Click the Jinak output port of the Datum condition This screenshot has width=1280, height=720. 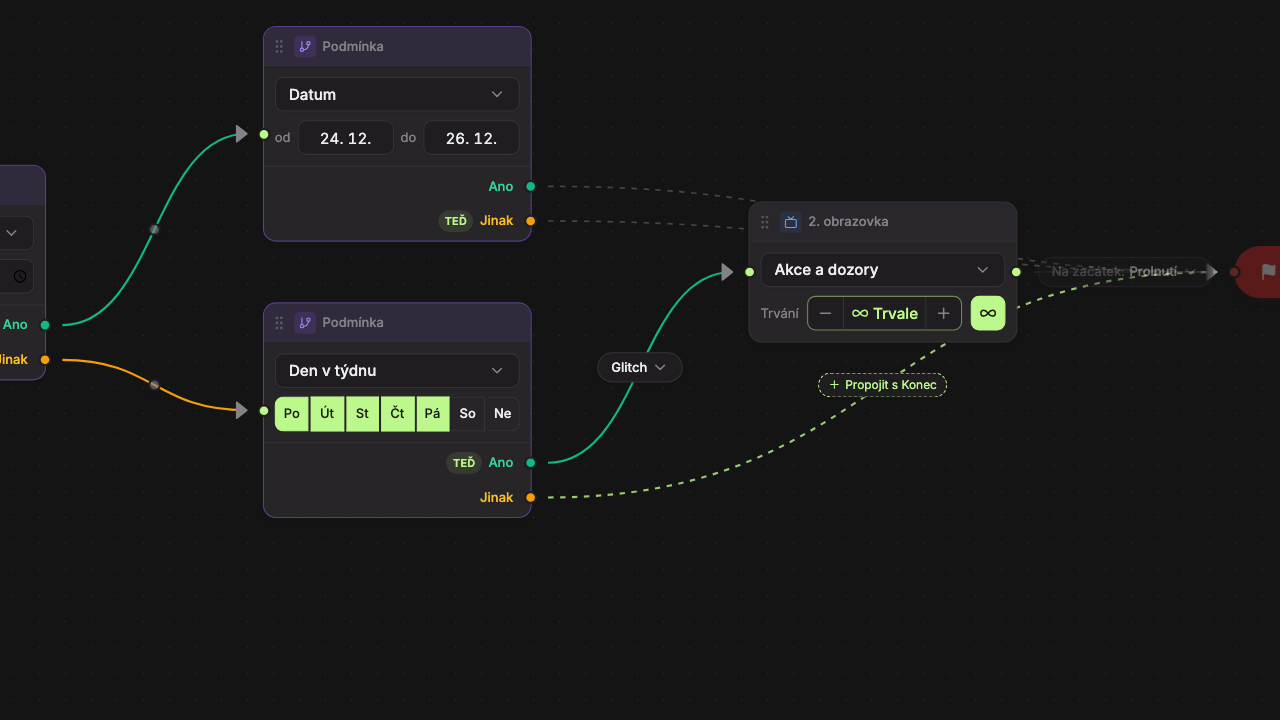[531, 221]
